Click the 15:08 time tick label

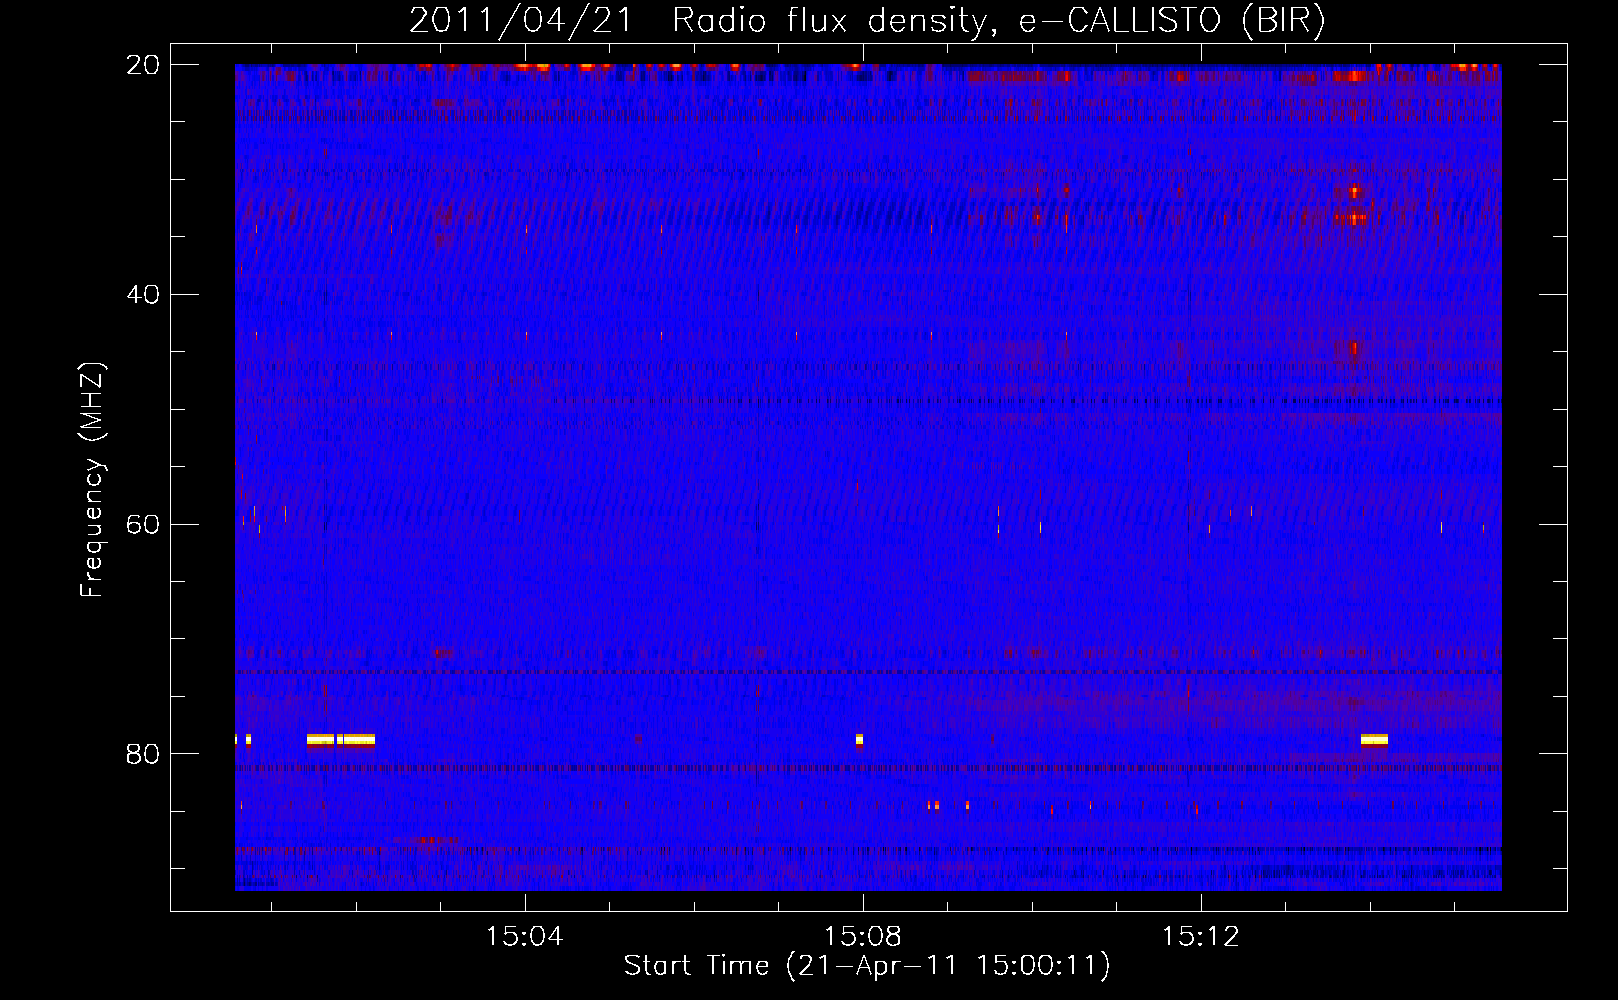coord(862,937)
